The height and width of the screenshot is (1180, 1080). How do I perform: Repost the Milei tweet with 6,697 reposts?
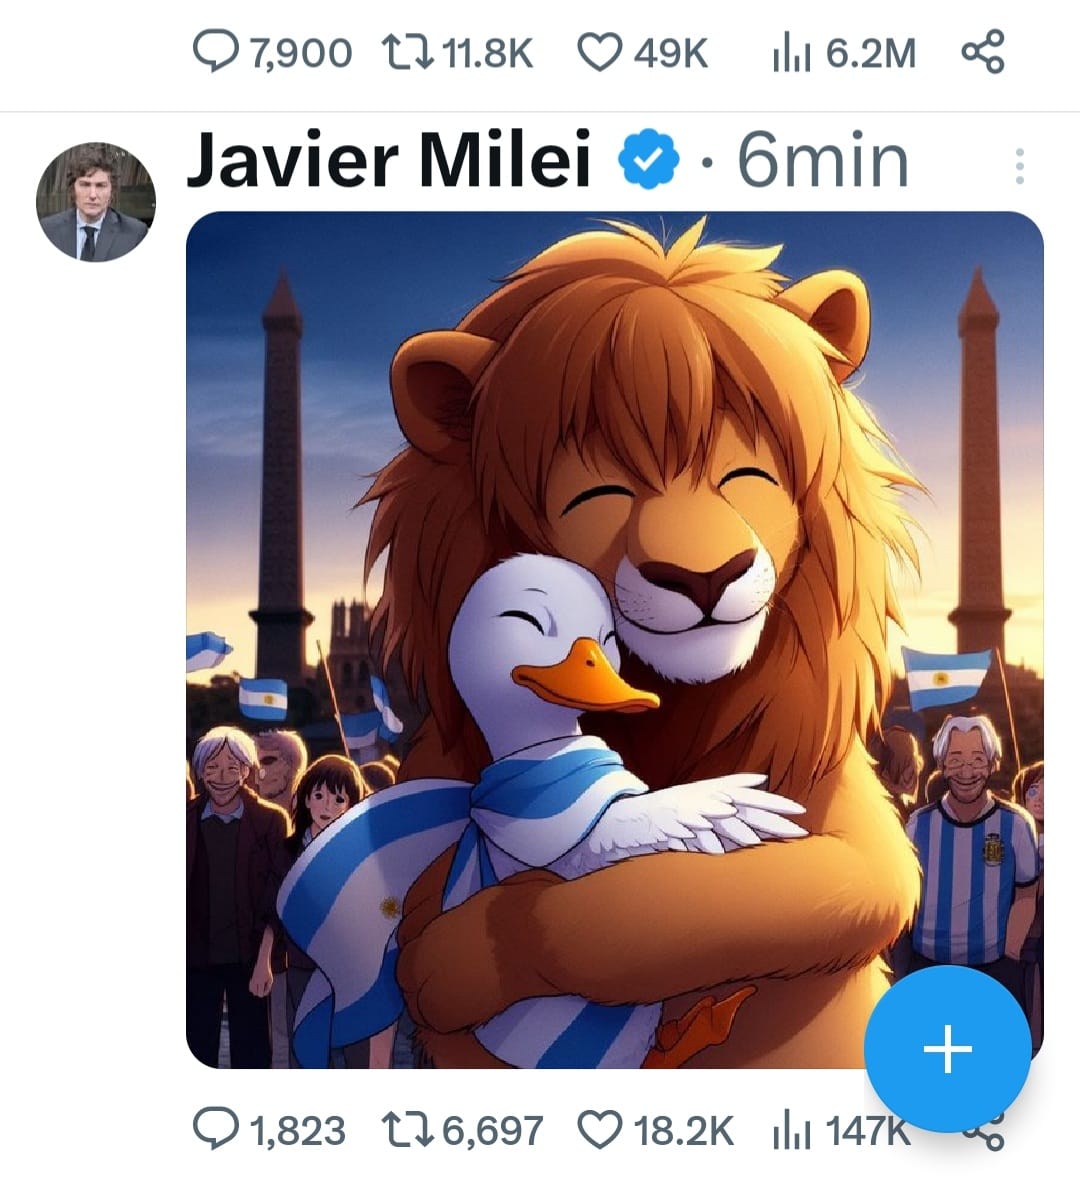[x=407, y=1130]
